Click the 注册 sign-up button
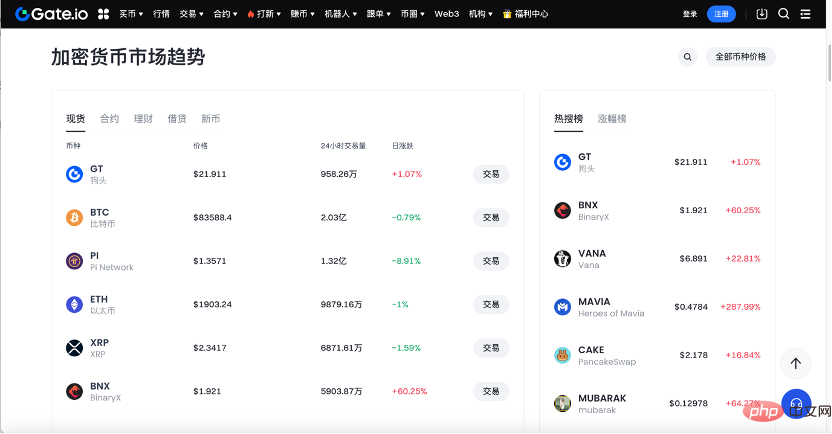Screen dimensions: 832x434 (720, 14)
